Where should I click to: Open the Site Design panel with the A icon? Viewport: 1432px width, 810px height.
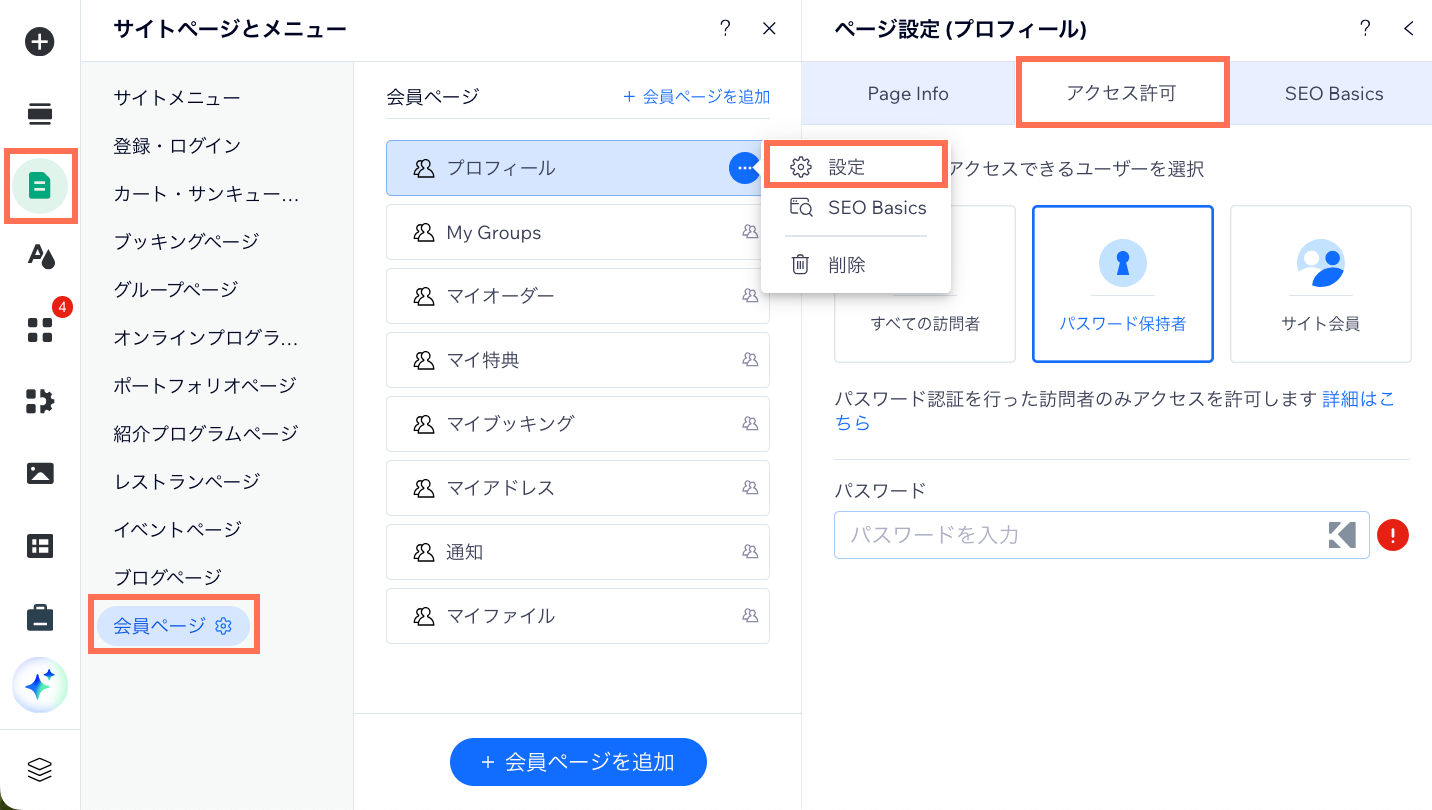[x=39, y=257]
